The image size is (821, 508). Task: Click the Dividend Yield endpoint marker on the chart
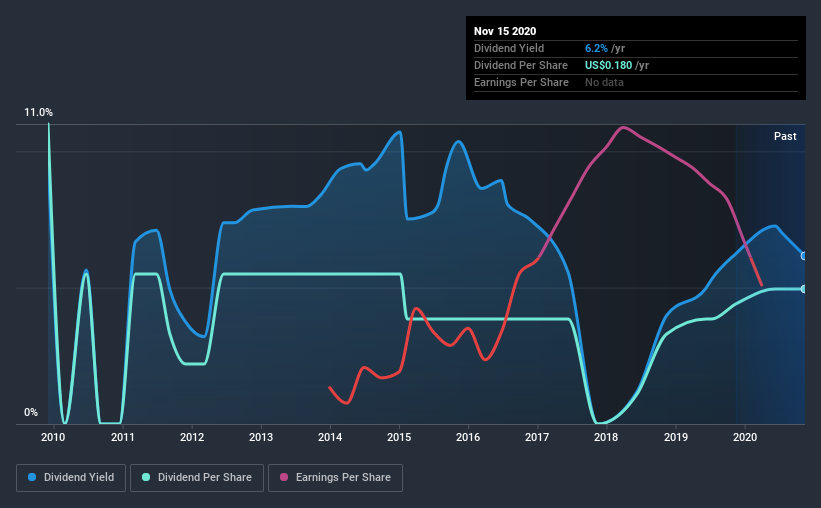click(804, 256)
